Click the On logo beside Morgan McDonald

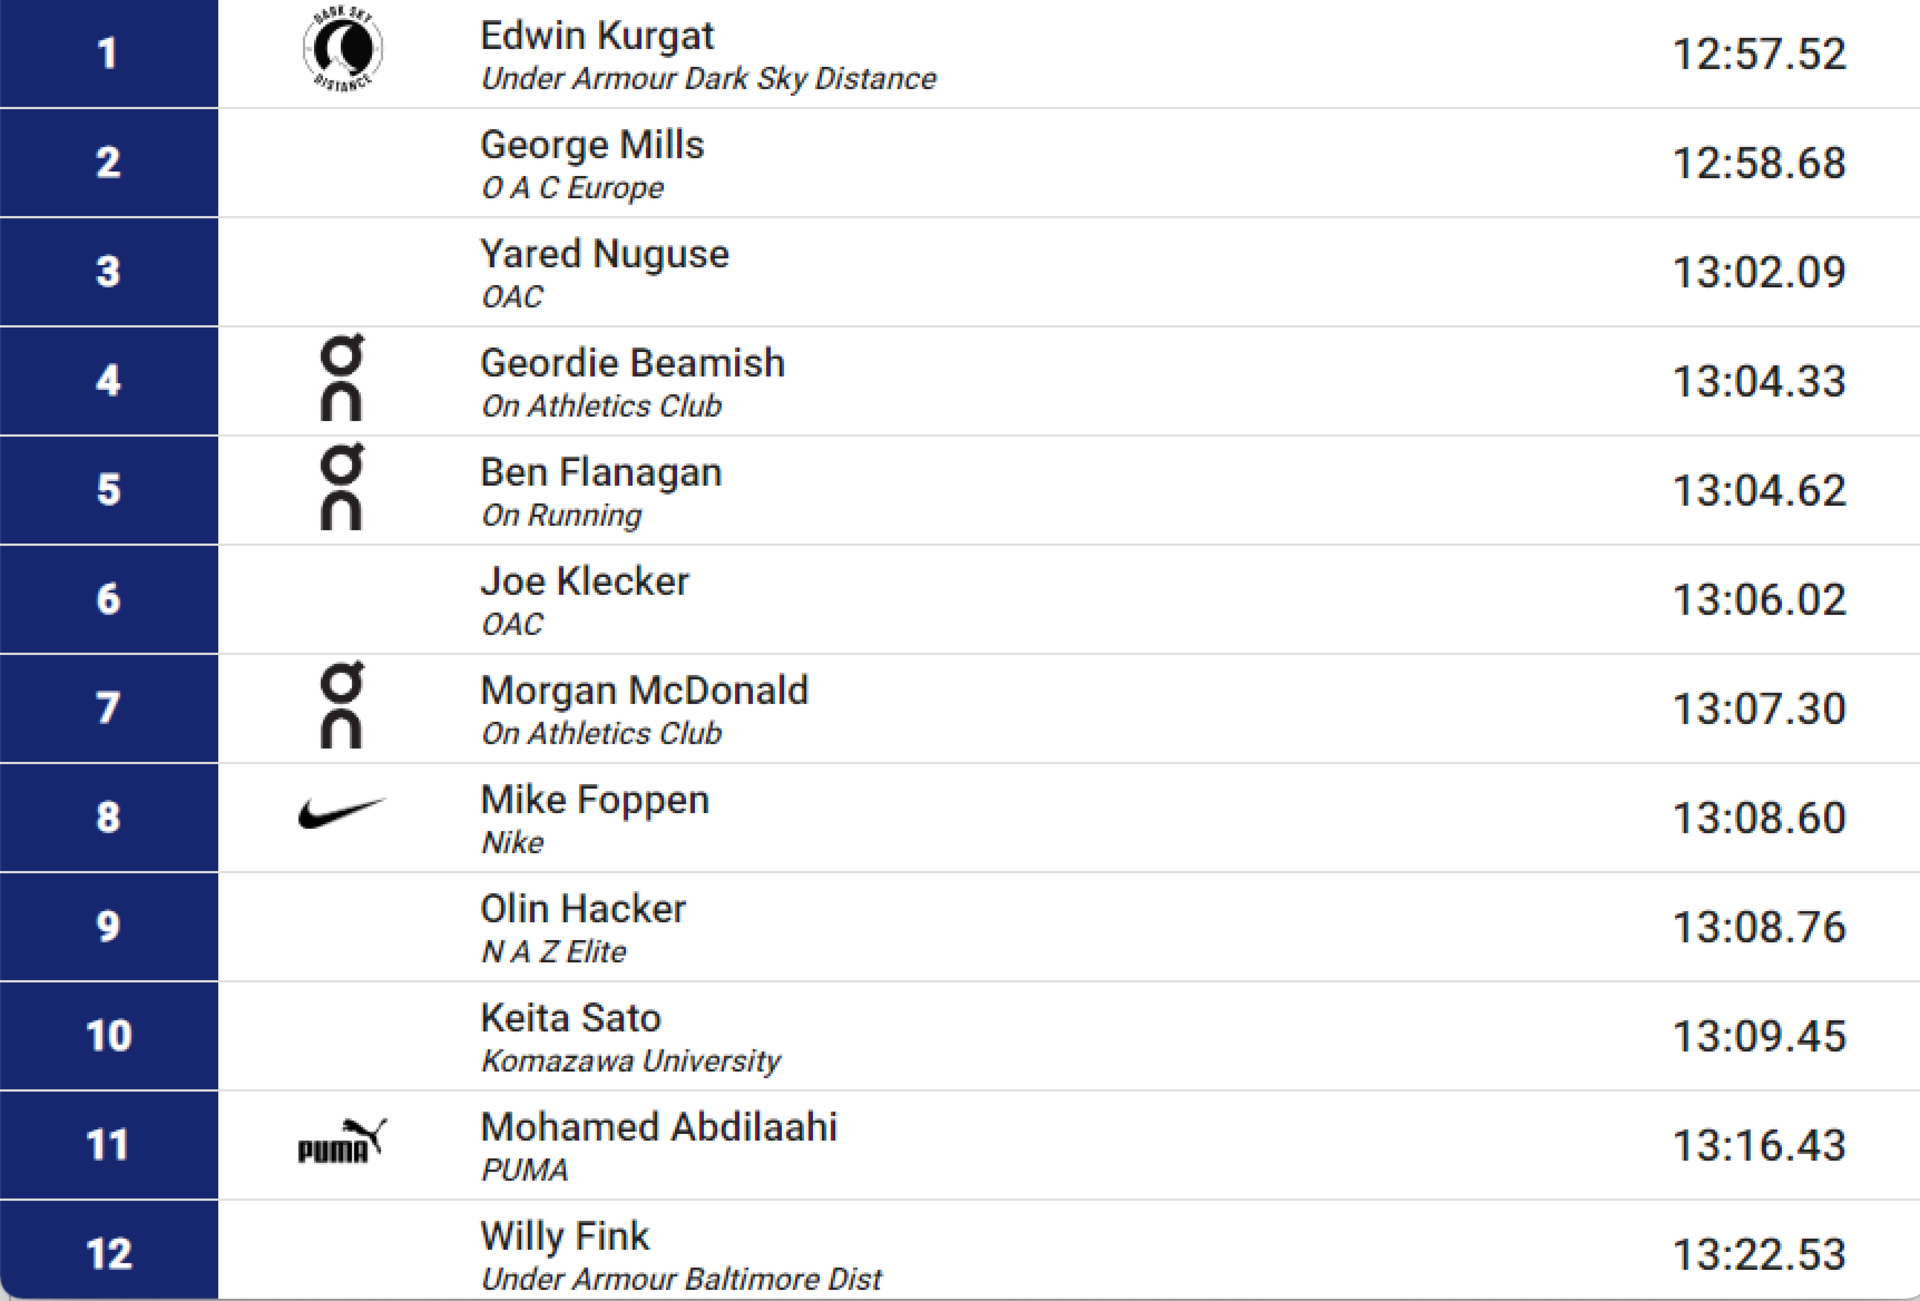(x=342, y=705)
